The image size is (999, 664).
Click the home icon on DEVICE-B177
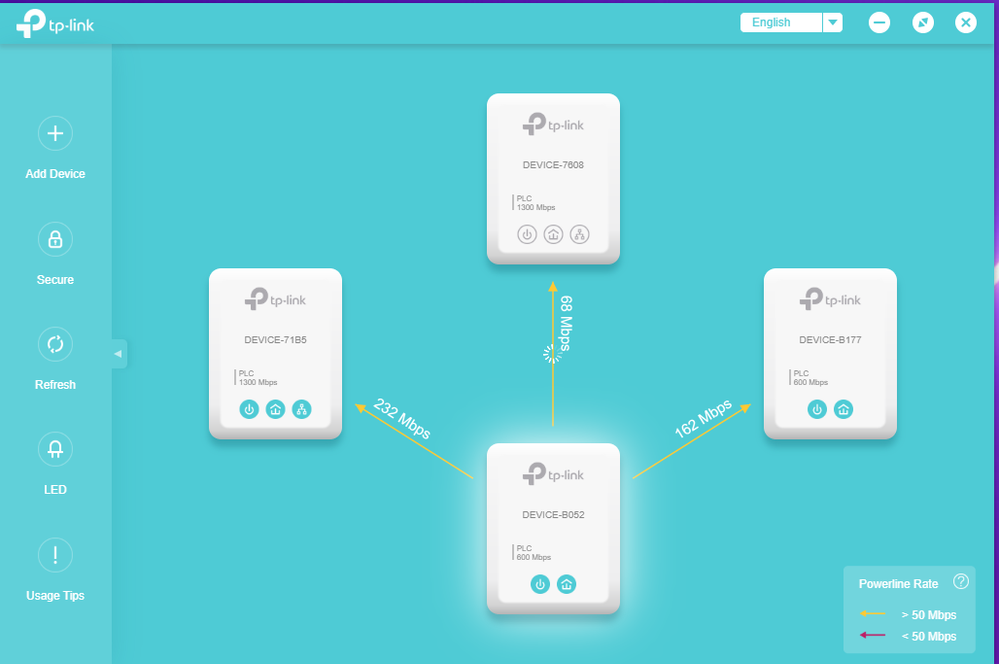[x=844, y=409]
